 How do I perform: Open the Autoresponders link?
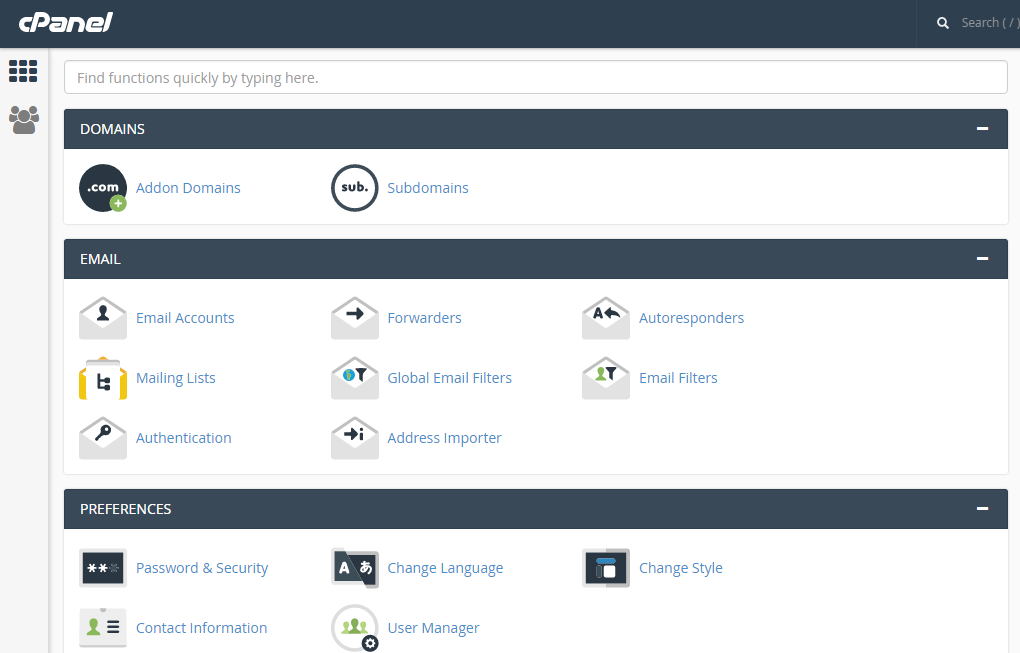[691, 318]
